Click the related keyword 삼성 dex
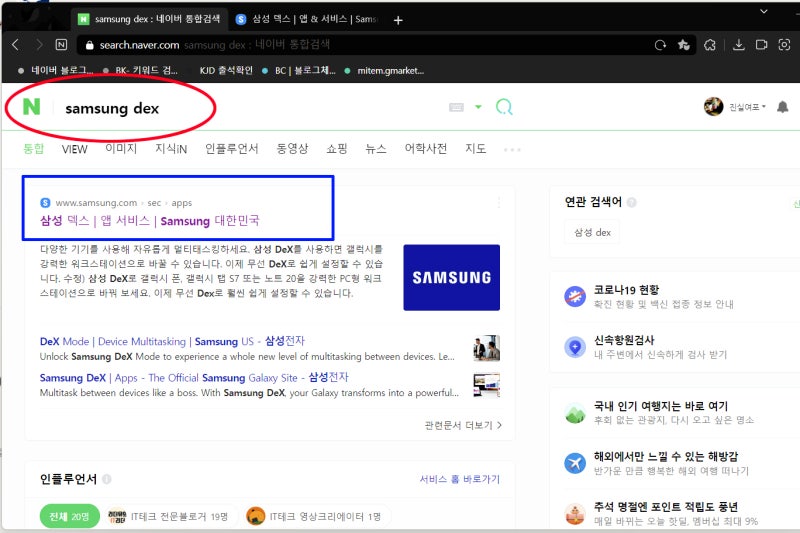The image size is (800, 533). (592, 232)
